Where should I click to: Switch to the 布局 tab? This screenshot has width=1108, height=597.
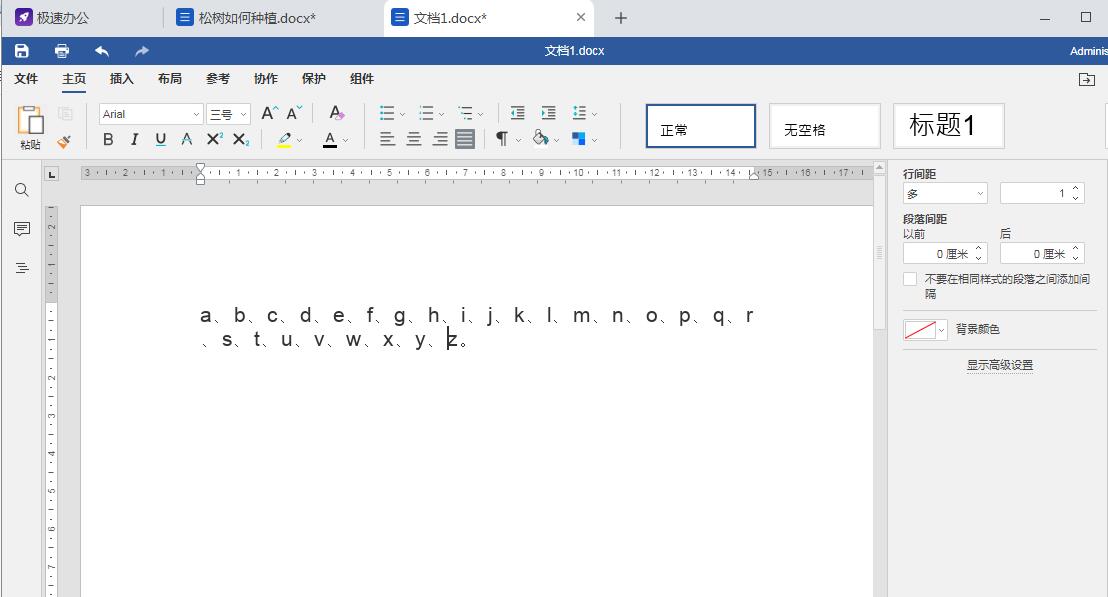point(170,79)
